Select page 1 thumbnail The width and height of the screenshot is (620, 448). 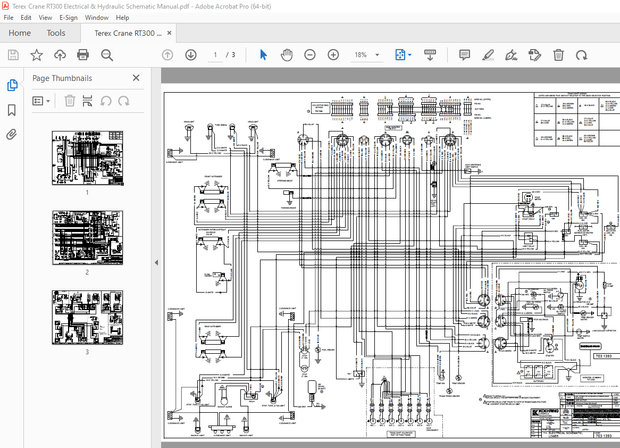pyautogui.click(x=87, y=158)
